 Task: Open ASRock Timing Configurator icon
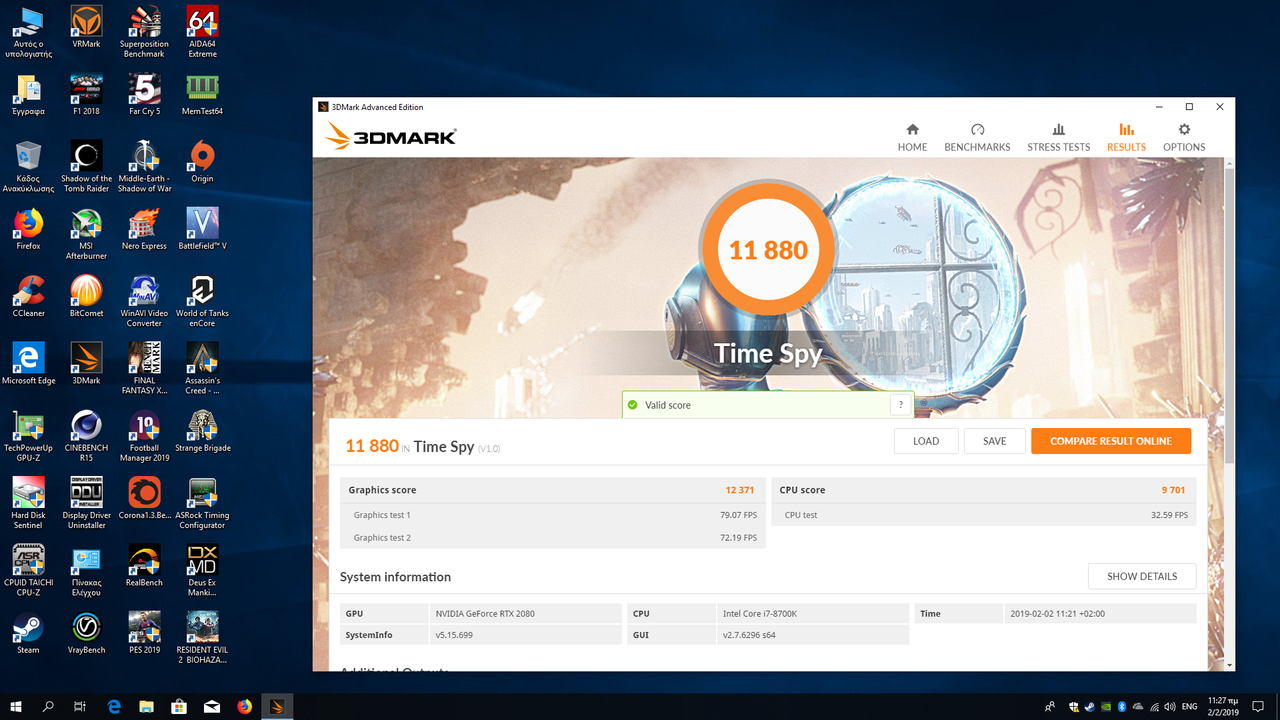(x=203, y=503)
